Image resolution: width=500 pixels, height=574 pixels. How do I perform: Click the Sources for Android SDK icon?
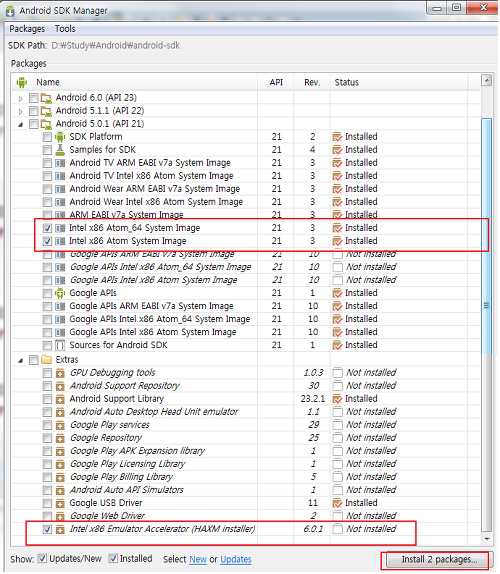tap(60, 345)
